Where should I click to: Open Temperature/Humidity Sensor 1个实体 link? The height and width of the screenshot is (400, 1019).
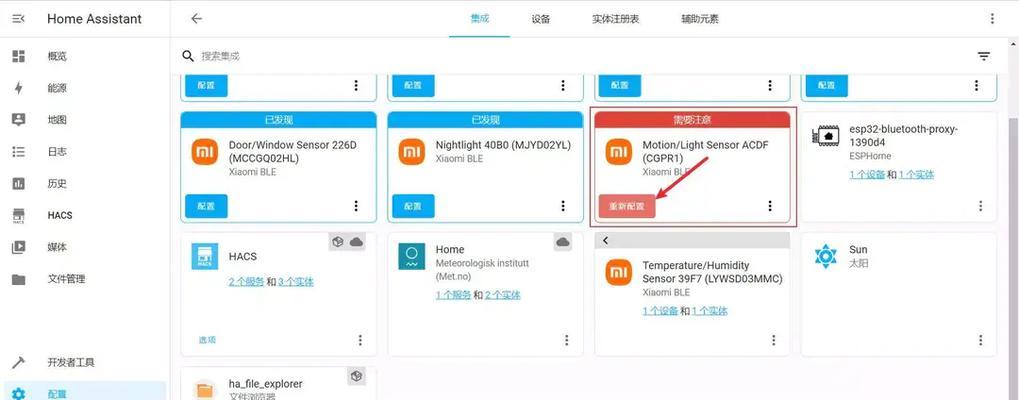pos(710,311)
